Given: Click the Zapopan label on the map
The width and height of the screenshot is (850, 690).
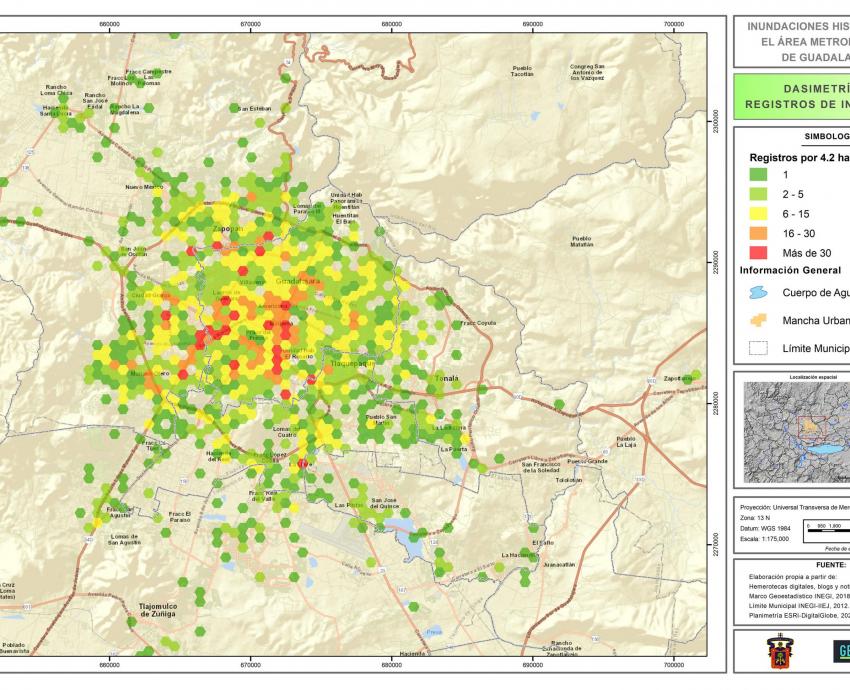Looking at the screenshot, I should point(228,229).
